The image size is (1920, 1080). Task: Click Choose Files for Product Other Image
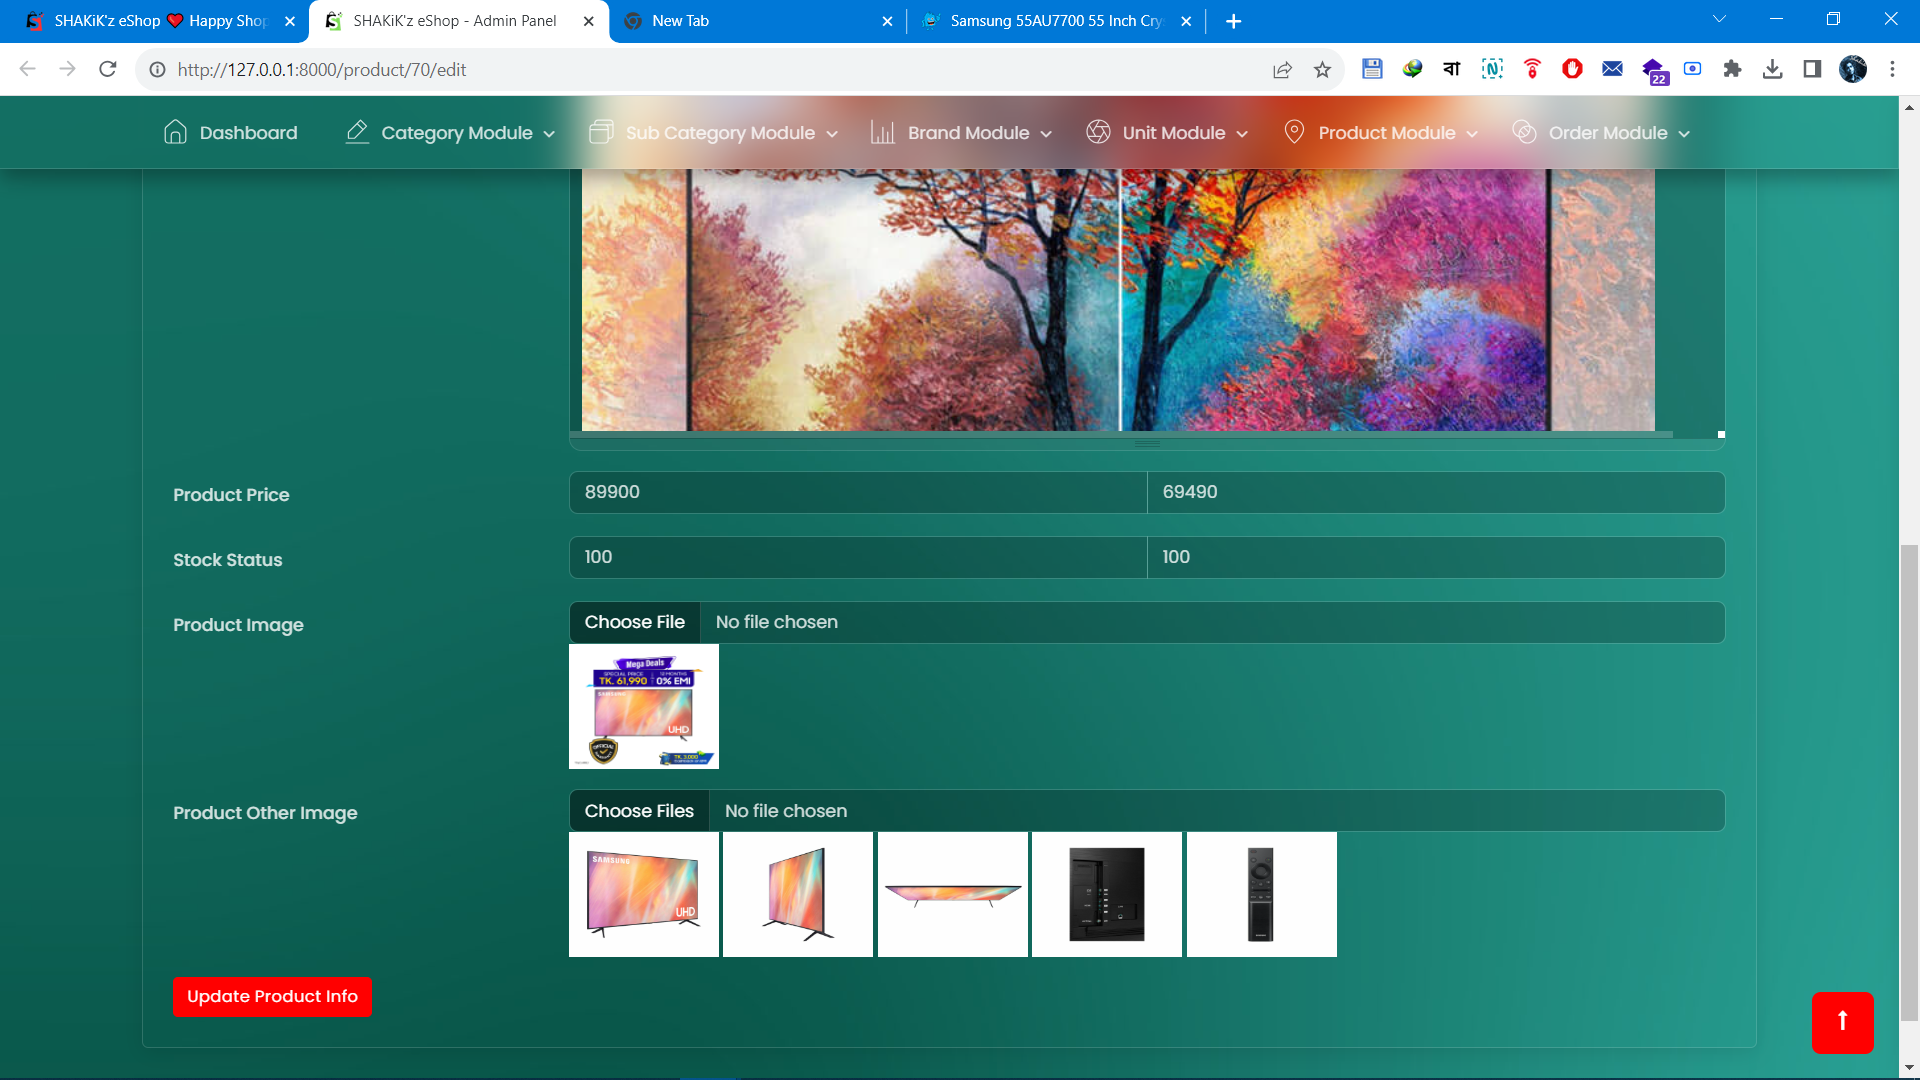(639, 811)
